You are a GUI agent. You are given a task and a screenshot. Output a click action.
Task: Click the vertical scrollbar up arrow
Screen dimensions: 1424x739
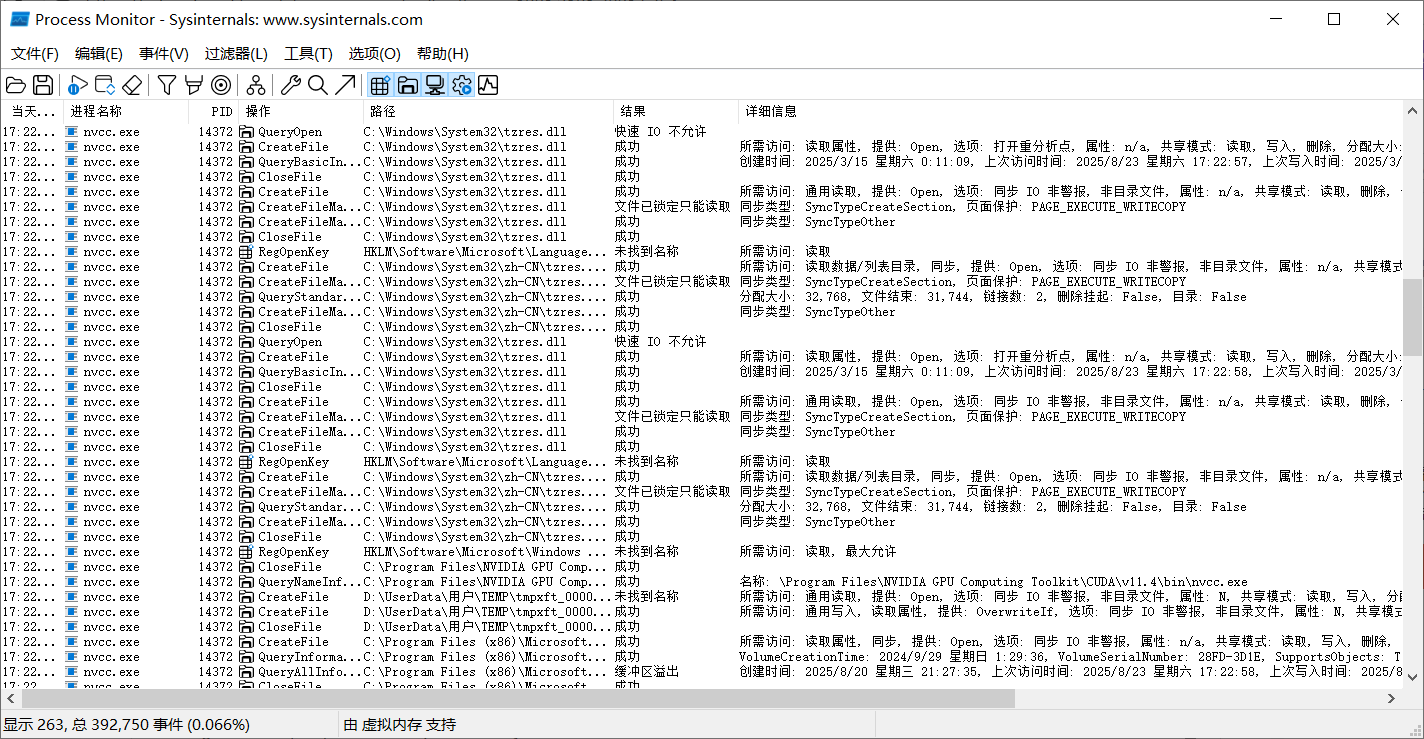pos(1413,110)
